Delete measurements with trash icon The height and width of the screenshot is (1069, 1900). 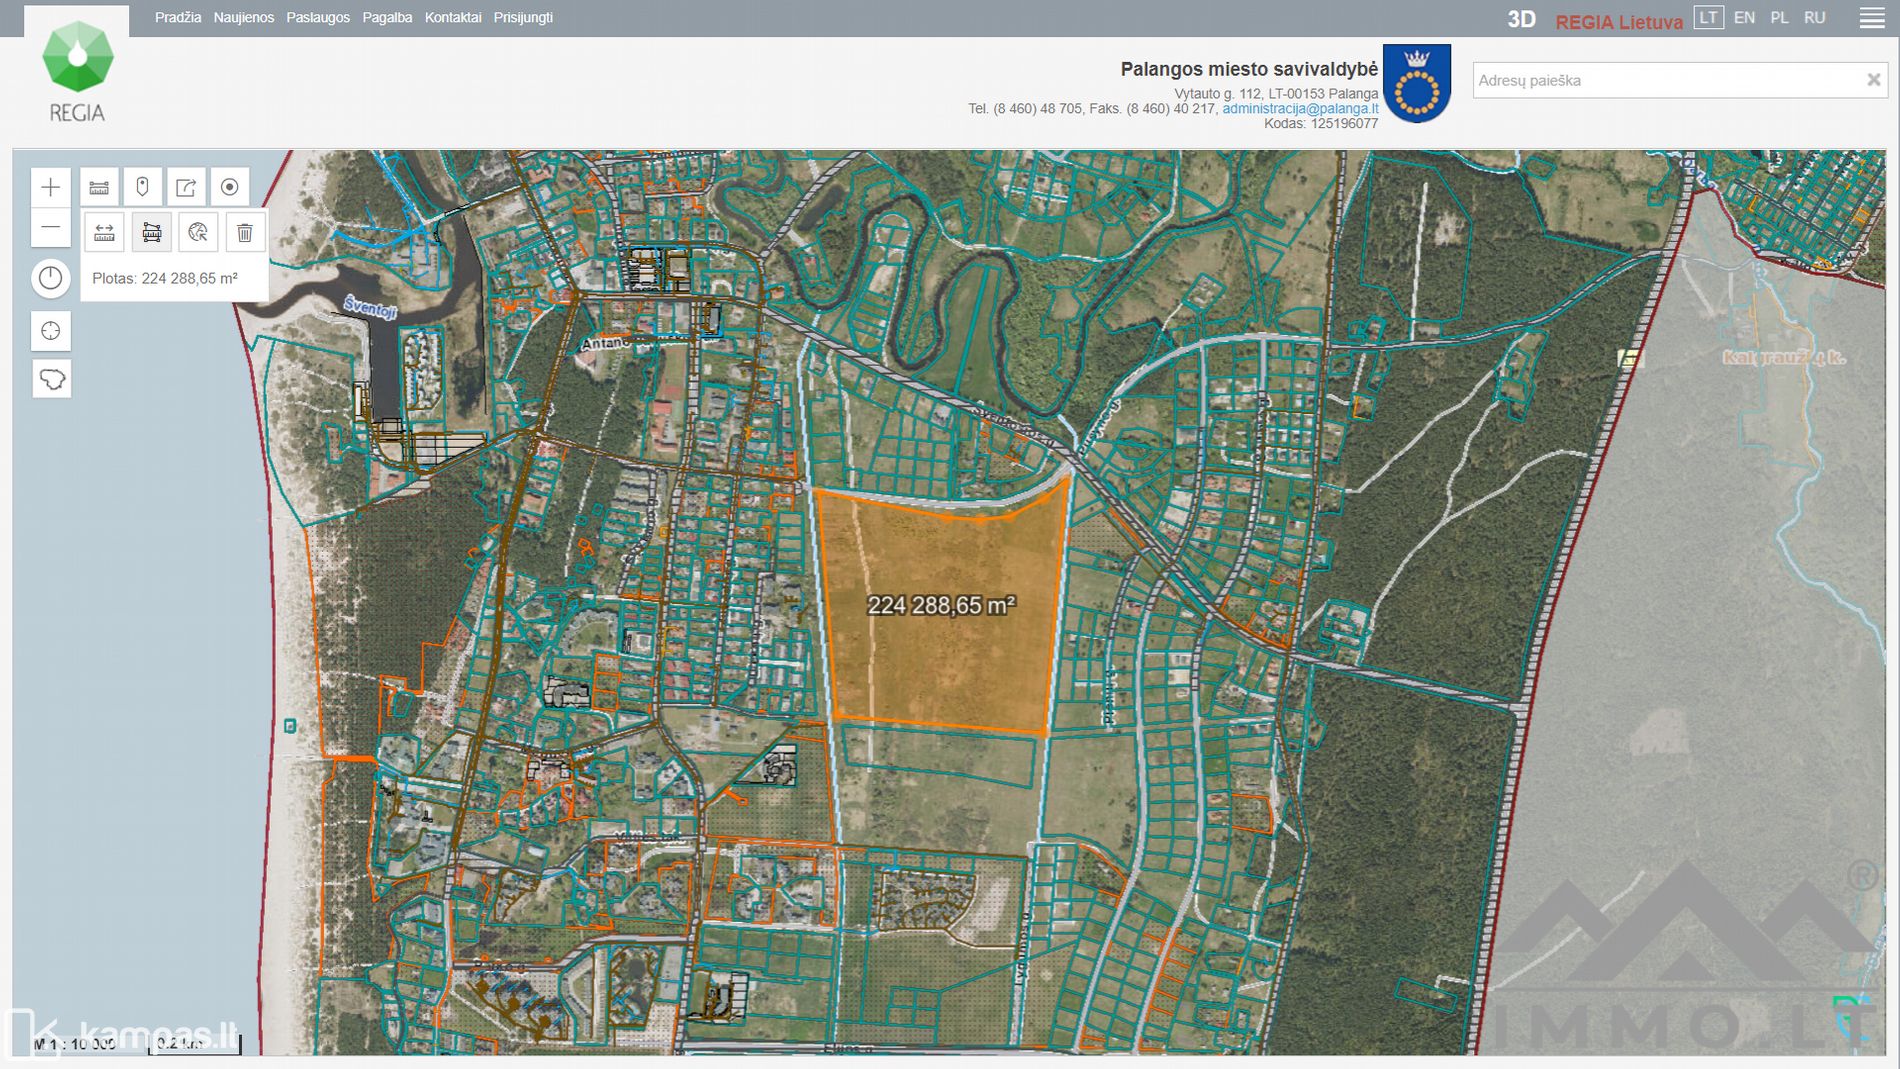click(245, 233)
